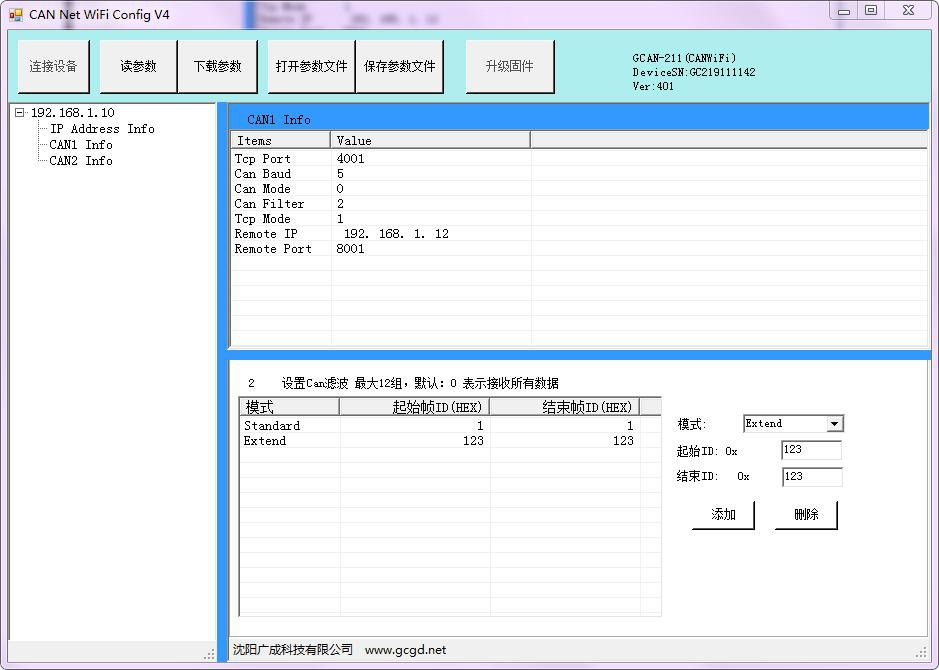939x670 pixels.
Task: Collapse the 192.168.1.10 tree node
Action: click(20, 113)
